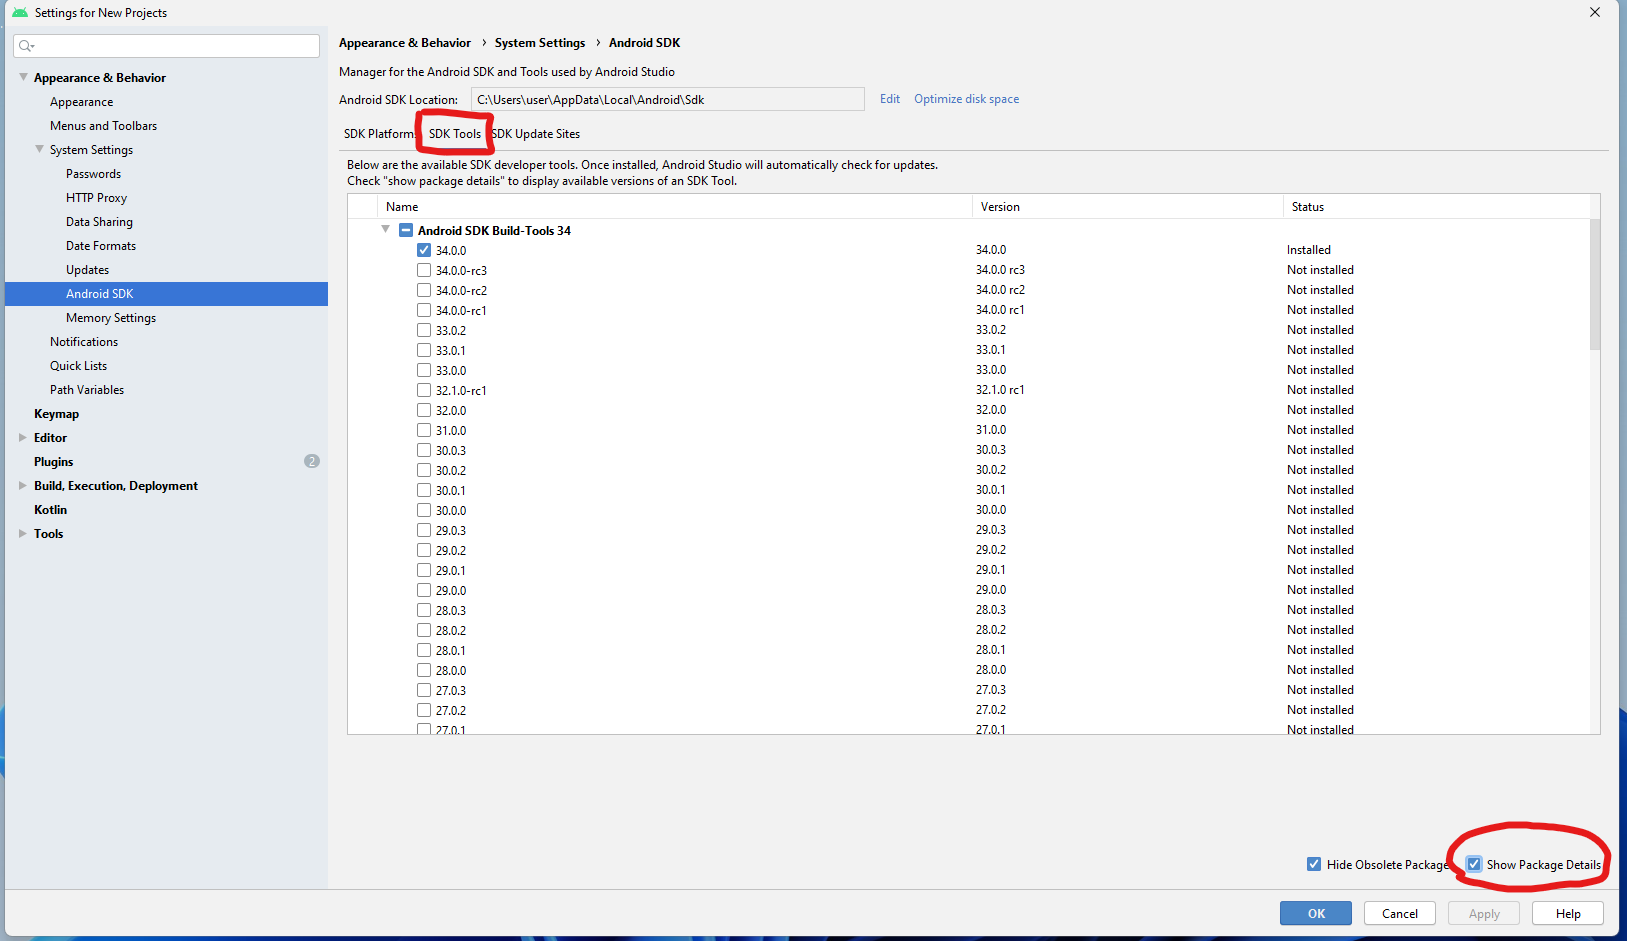Toggle the Android SDK Build-Tools 34 group checkbox

[406, 230]
